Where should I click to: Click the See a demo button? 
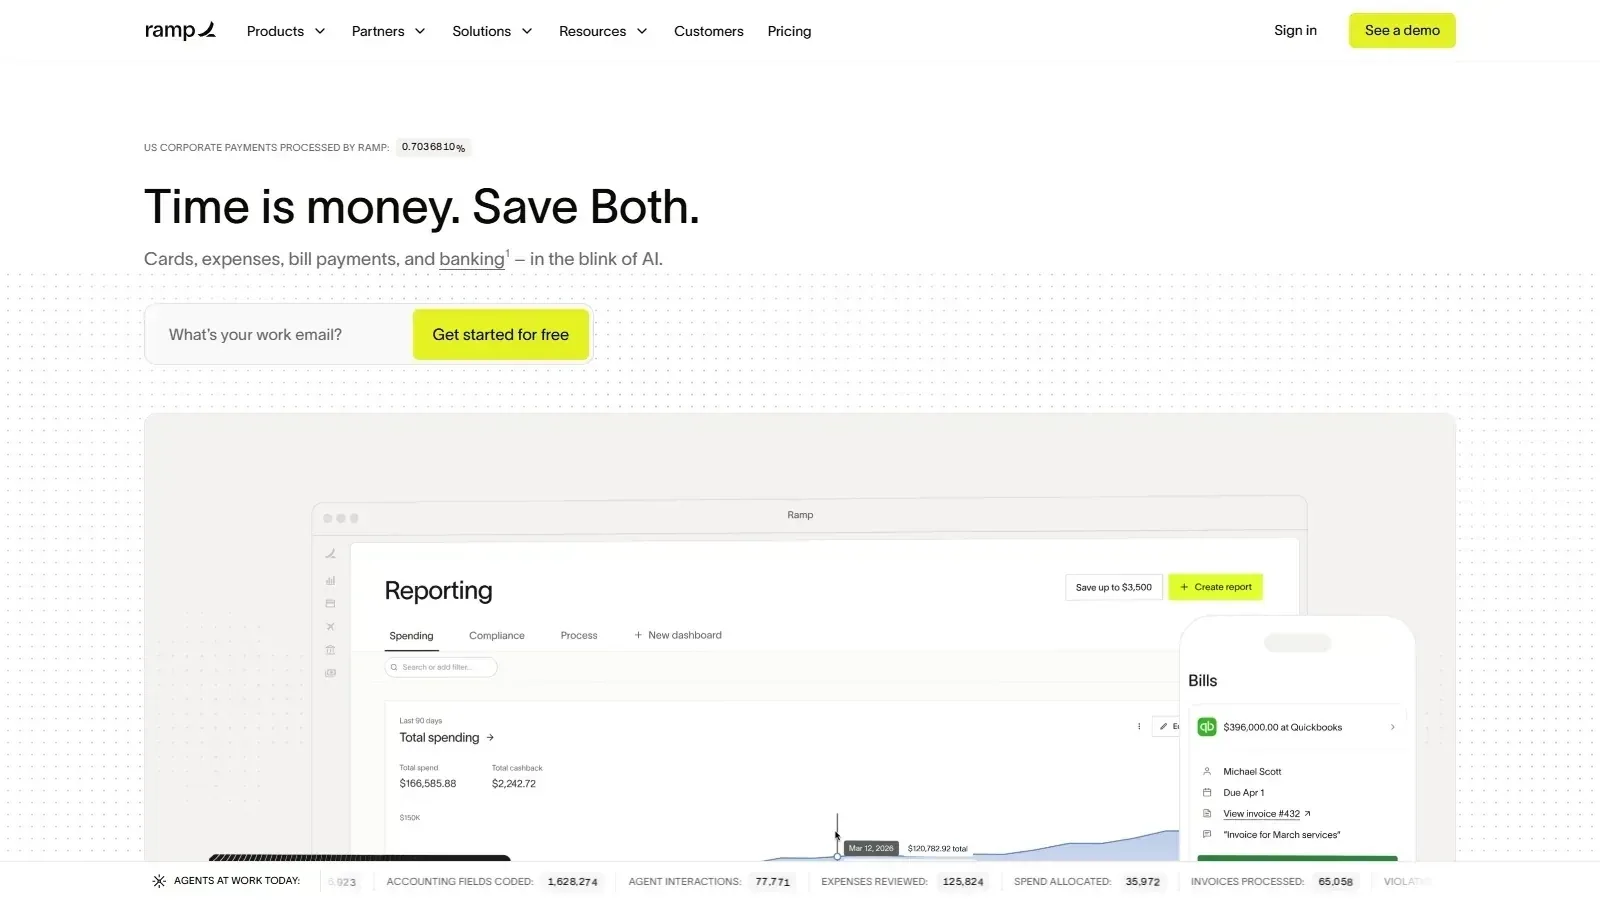pos(1402,30)
